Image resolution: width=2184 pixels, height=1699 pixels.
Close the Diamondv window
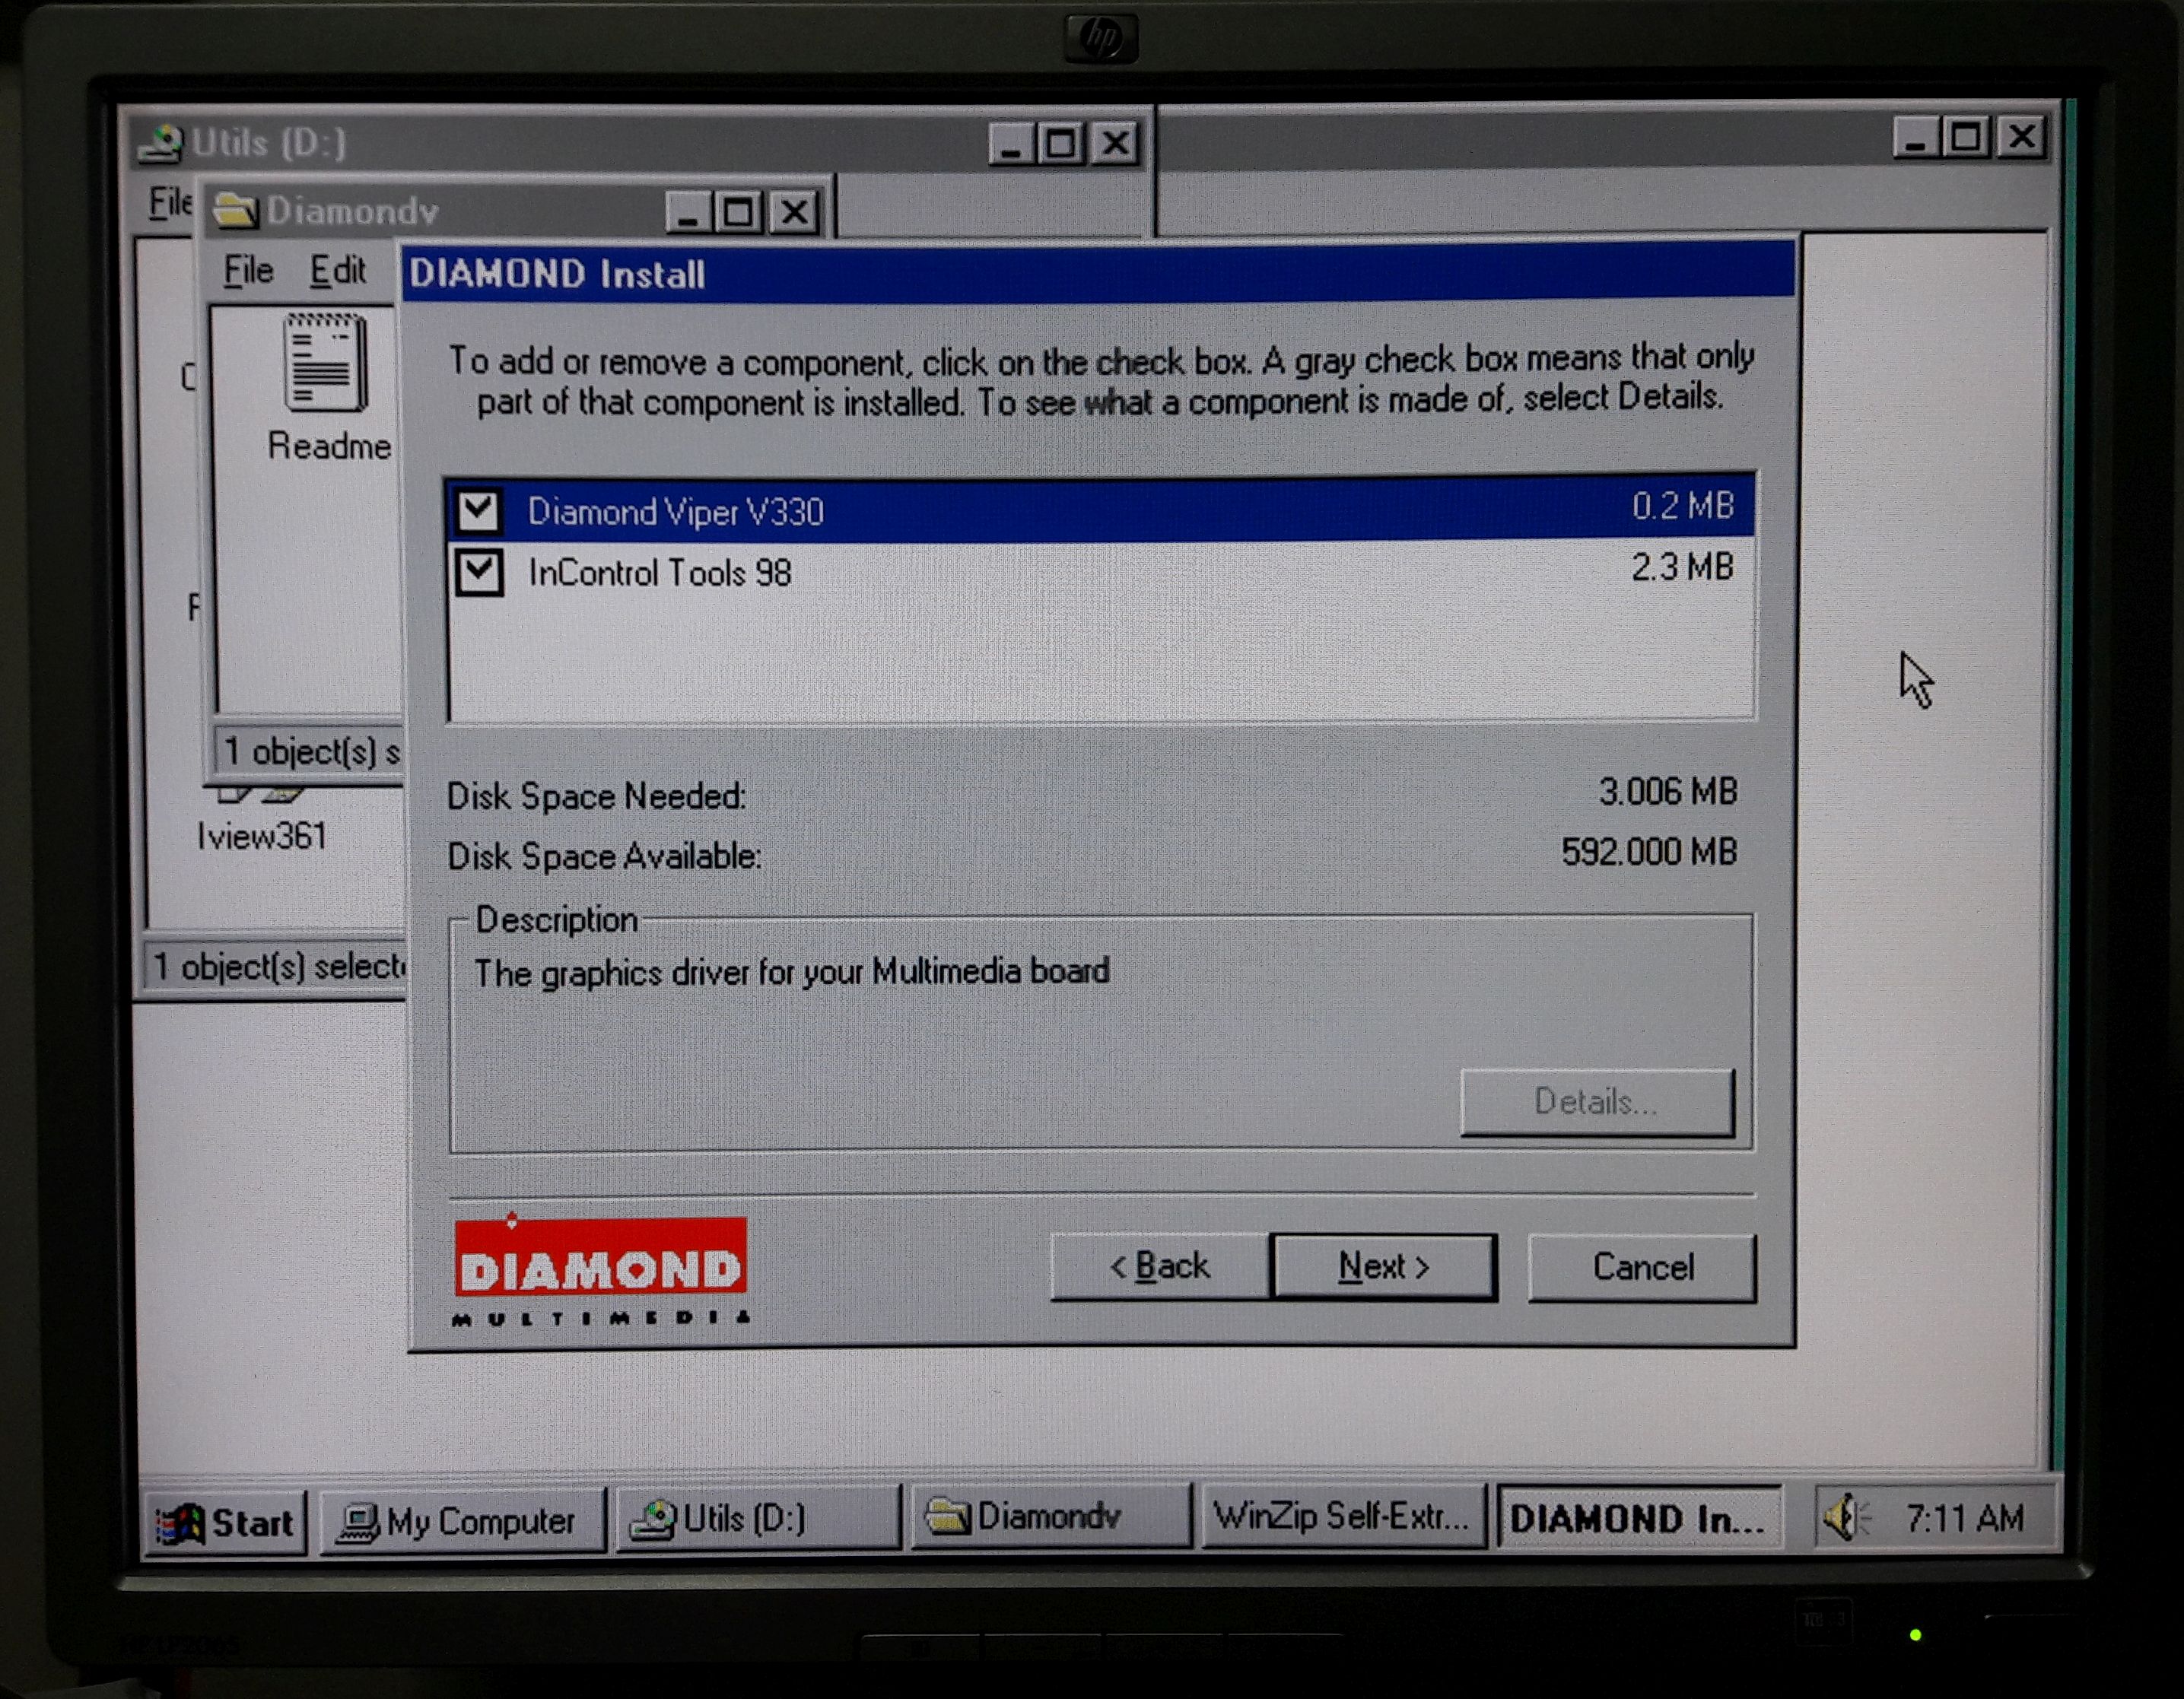(795, 212)
